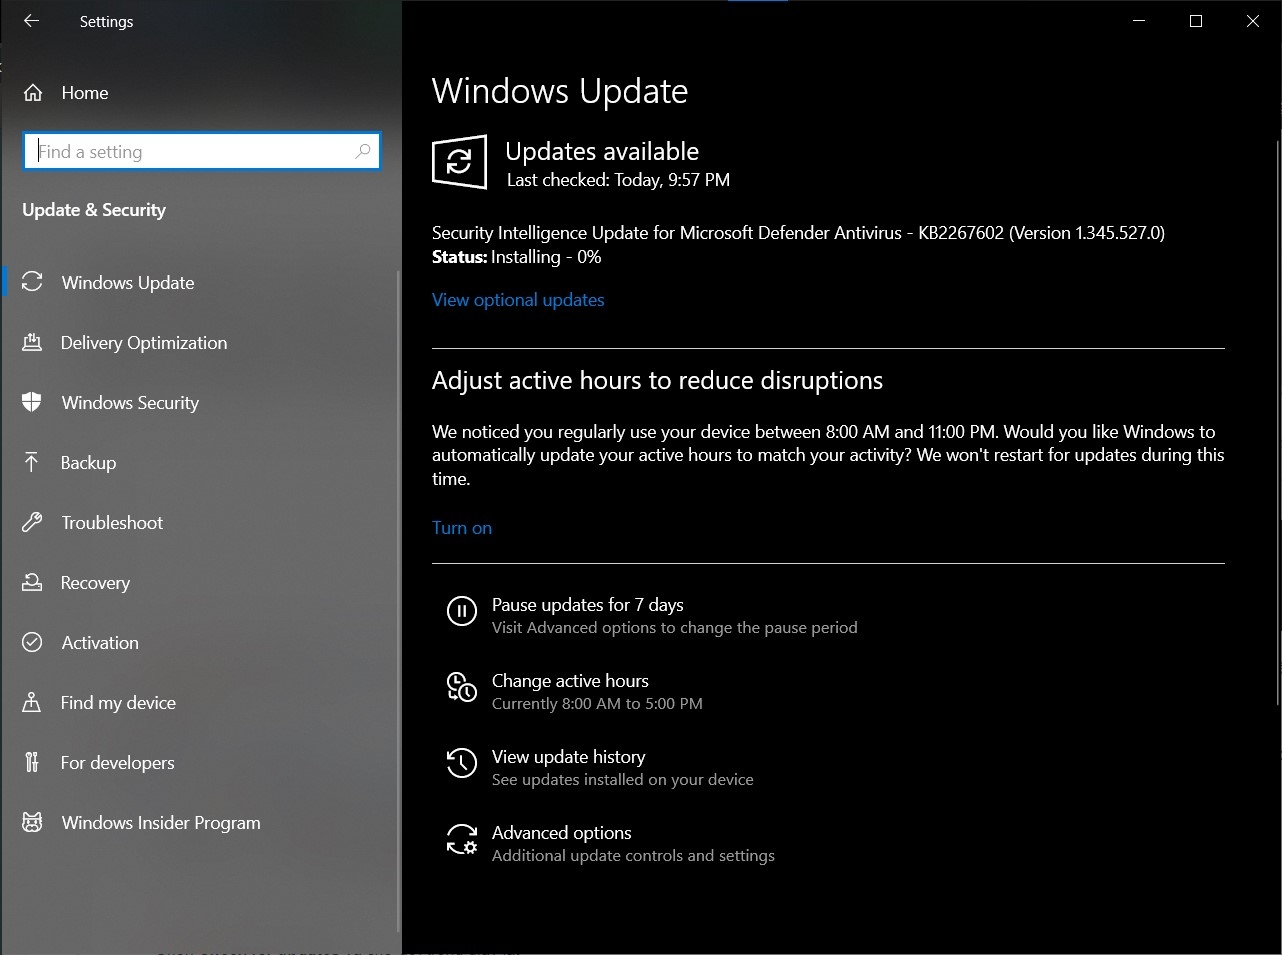Image resolution: width=1282 pixels, height=955 pixels.
Task: Click Status: Installing - 0% text
Action: click(517, 257)
